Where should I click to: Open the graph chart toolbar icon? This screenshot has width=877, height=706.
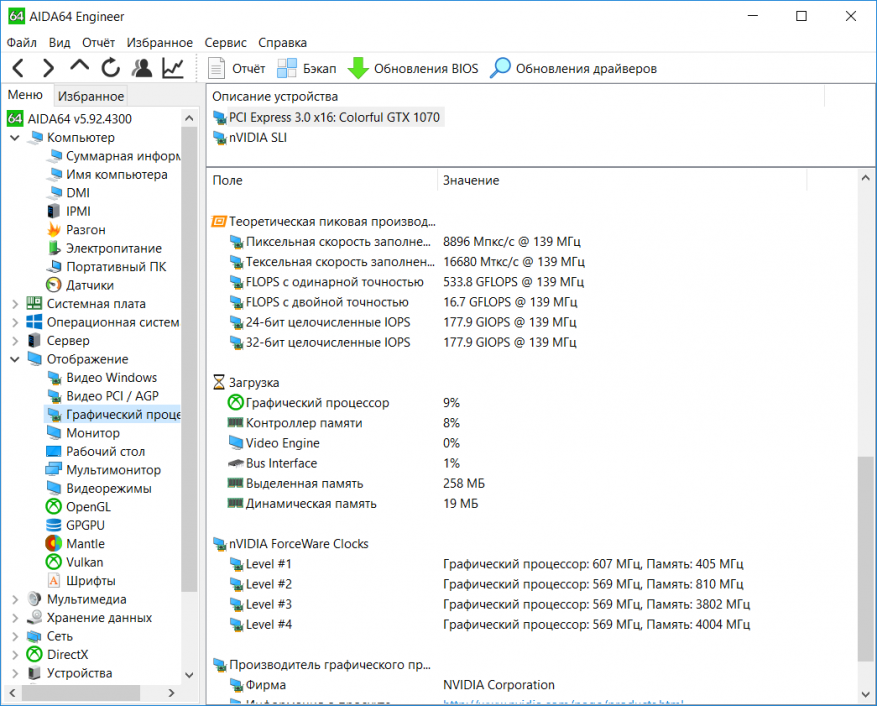click(173, 68)
